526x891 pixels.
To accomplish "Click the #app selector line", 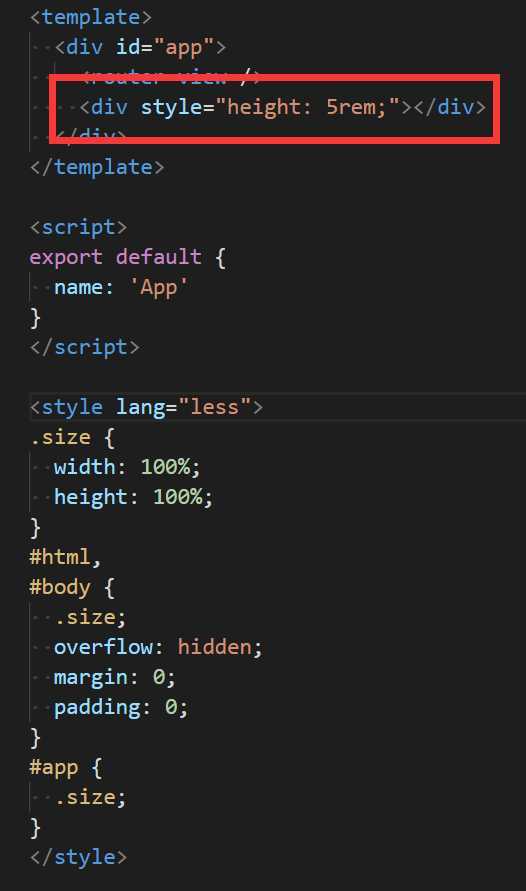I will (66, 768).
